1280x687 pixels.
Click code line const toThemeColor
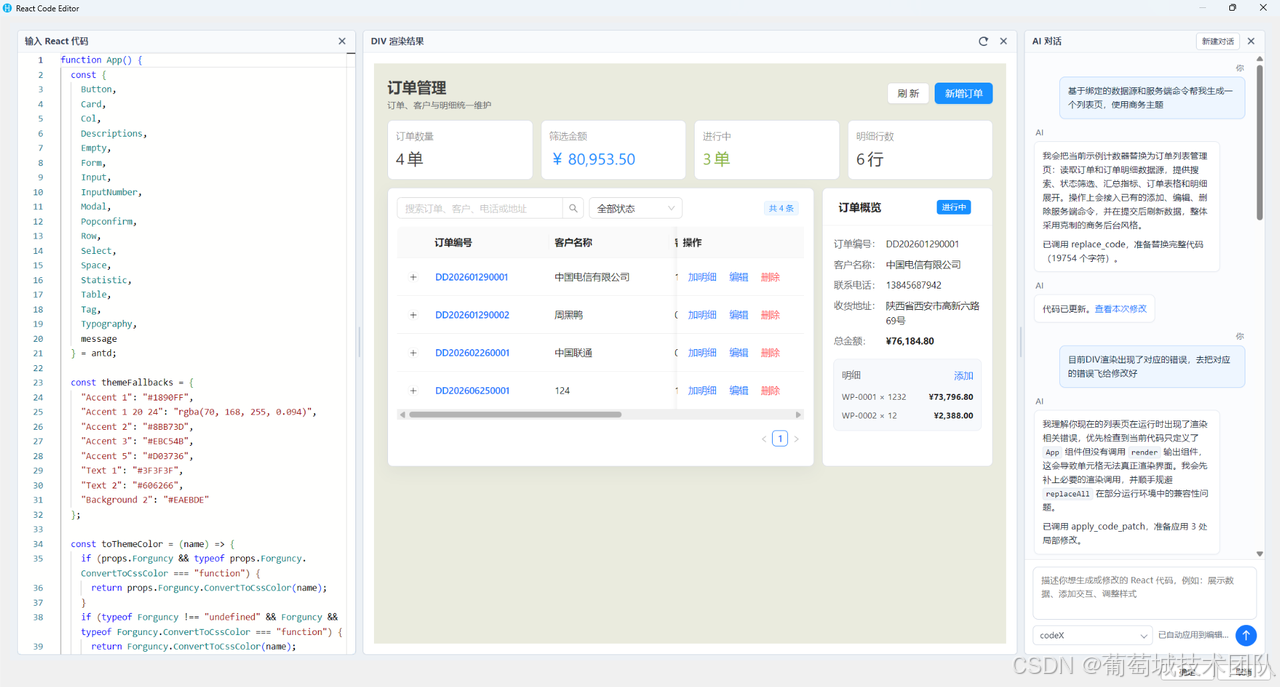(152, 544)
